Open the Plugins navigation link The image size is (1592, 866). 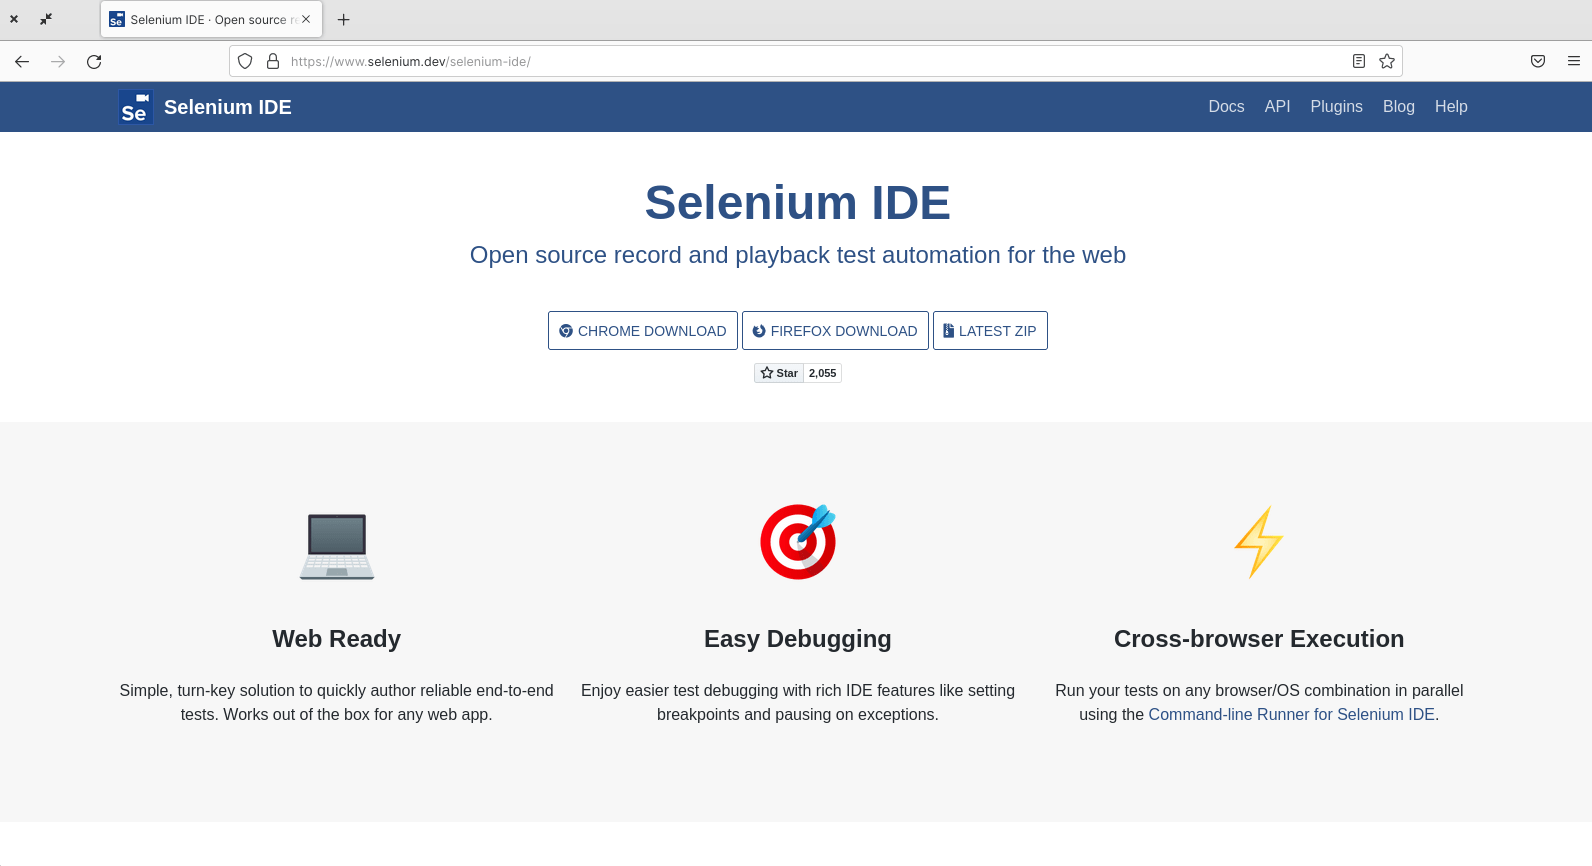point(1336,107)
